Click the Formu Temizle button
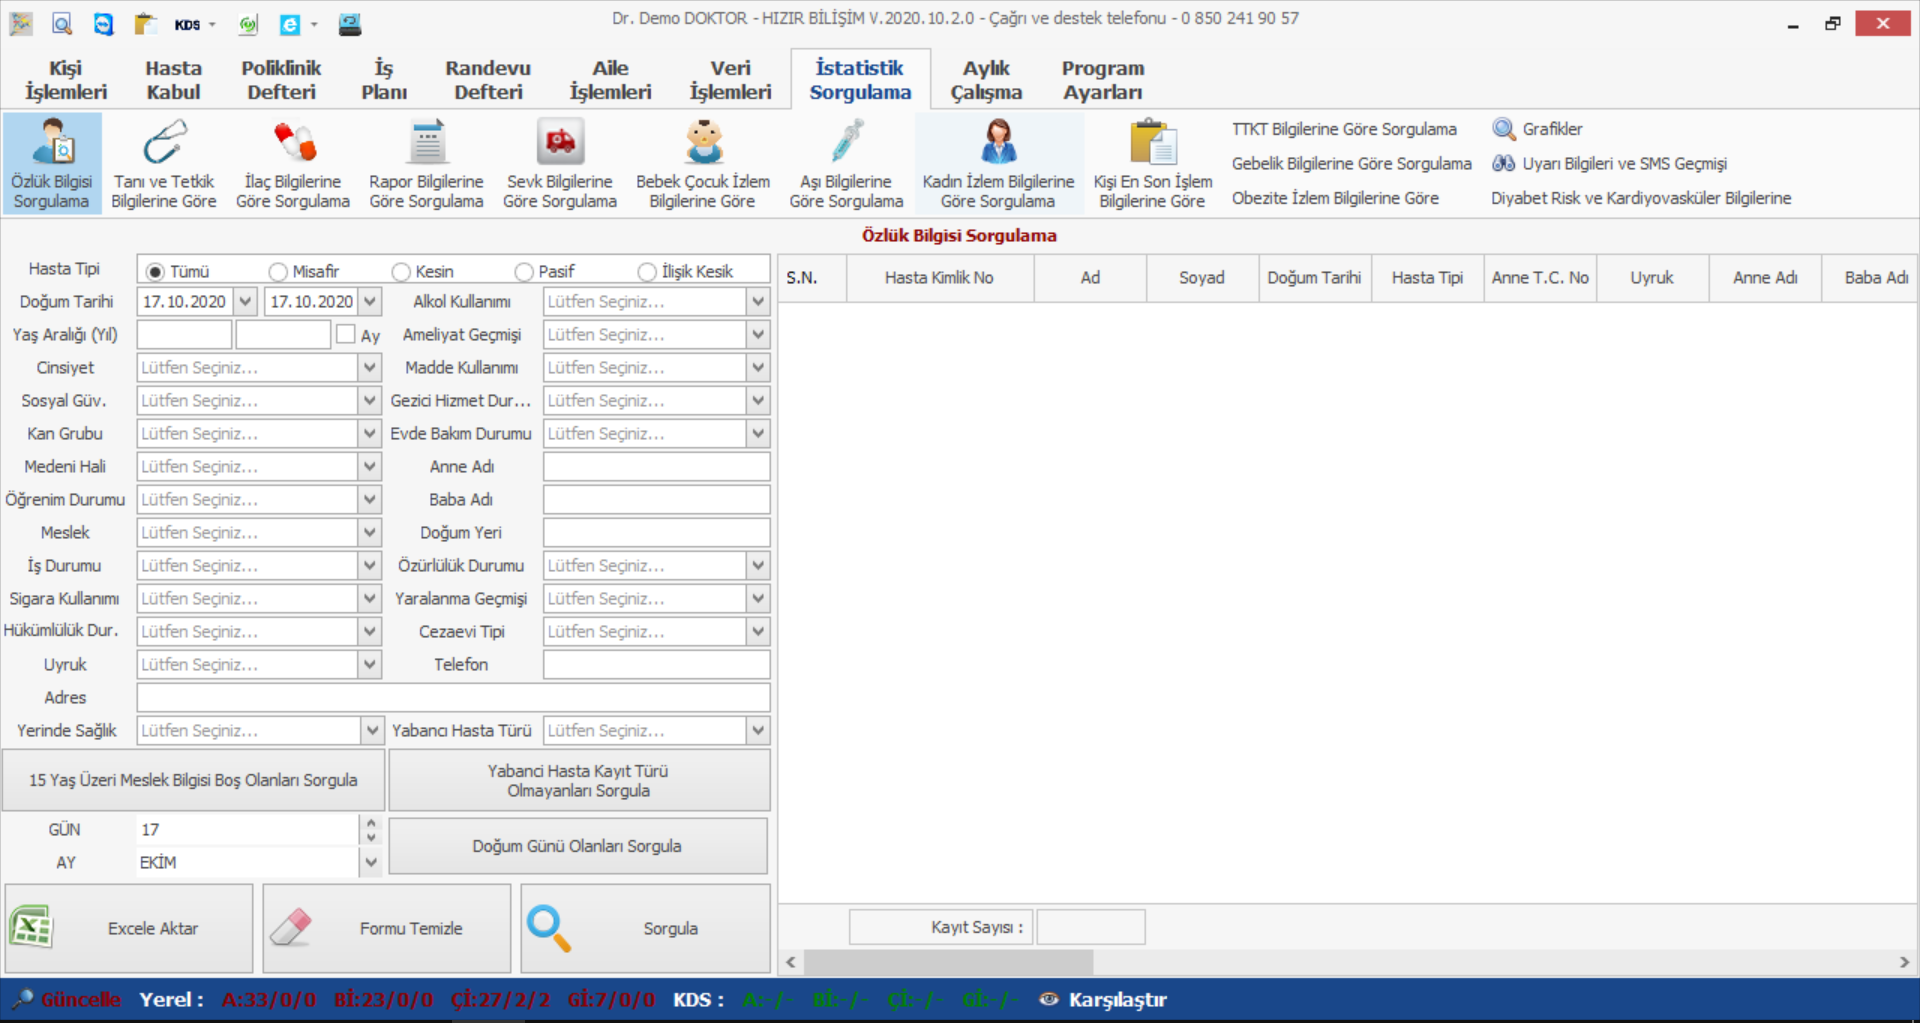 (x=387, y=928)
